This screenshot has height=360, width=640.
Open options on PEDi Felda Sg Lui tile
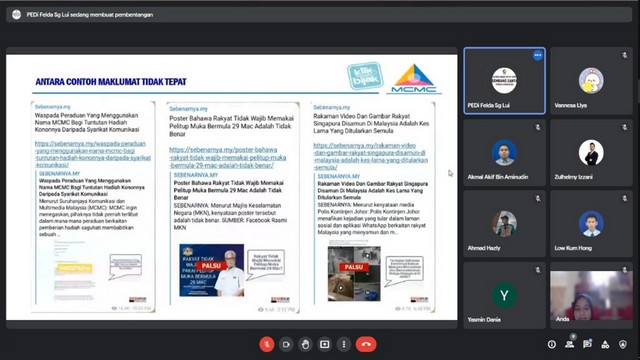pyautogui.click(x=538, y=55)
